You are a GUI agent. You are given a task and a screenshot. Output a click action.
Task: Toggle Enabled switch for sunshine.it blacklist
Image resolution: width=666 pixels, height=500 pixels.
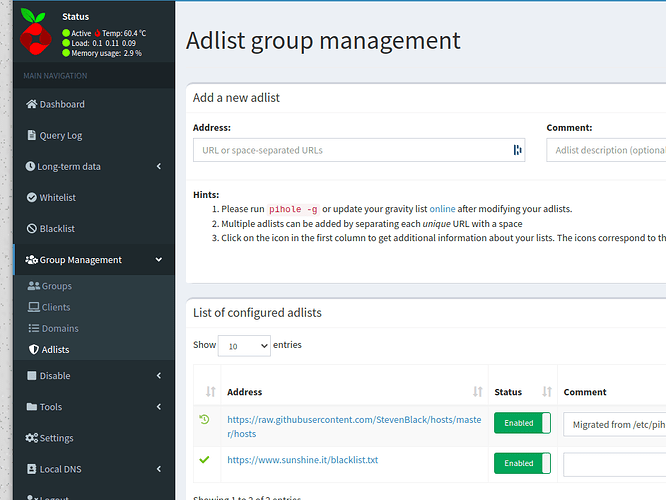point(522,464)
